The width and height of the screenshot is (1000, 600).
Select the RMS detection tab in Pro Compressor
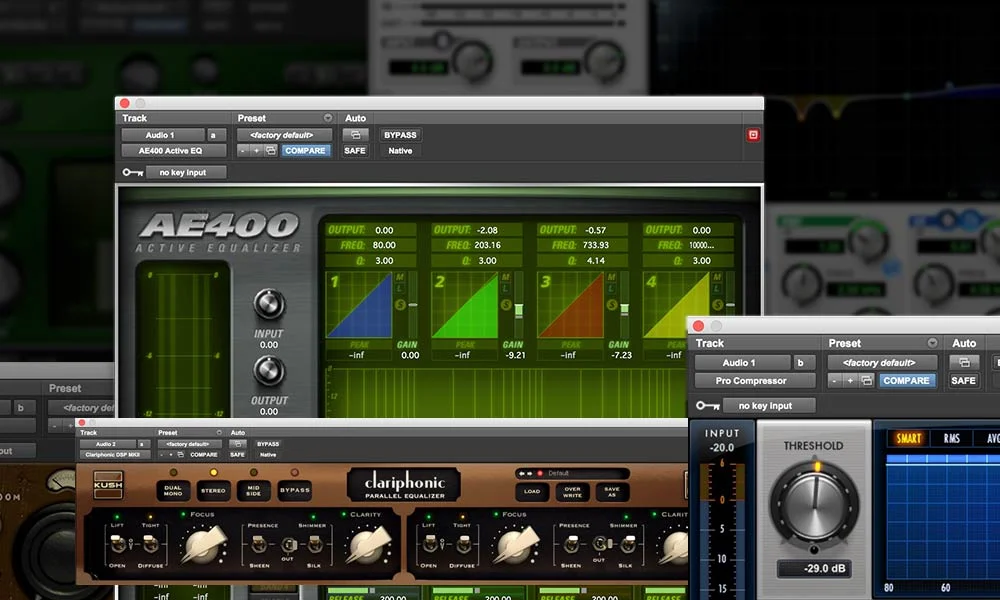pos(952,438)
